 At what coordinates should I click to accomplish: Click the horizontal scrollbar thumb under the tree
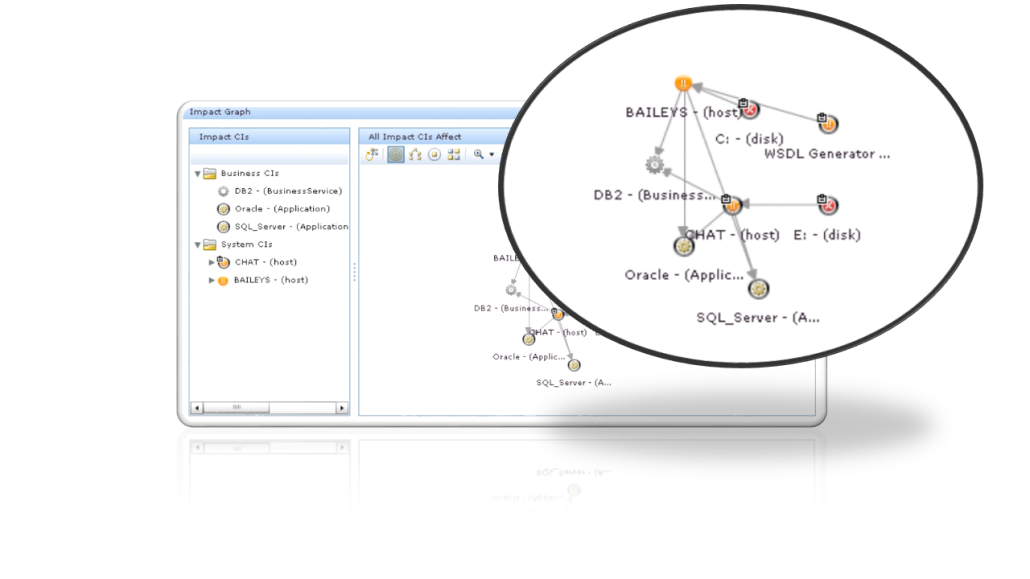[236, 408]
